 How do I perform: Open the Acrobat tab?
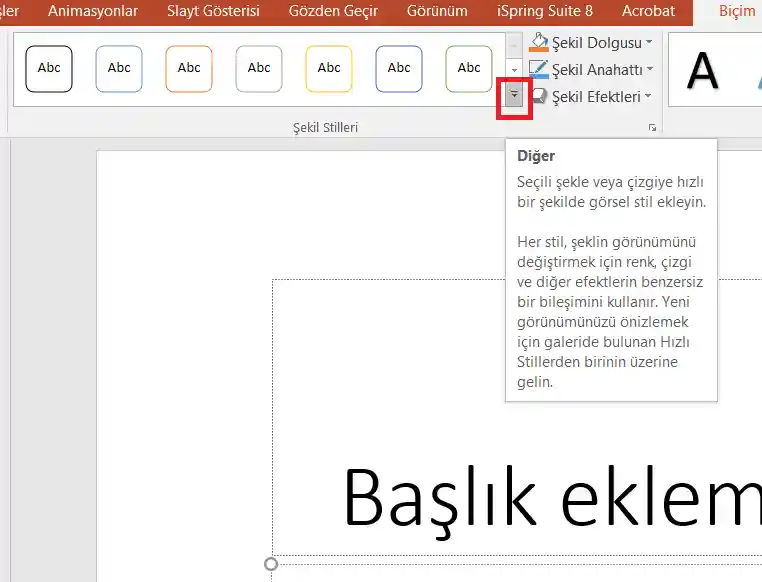click(x=648, y=11)
